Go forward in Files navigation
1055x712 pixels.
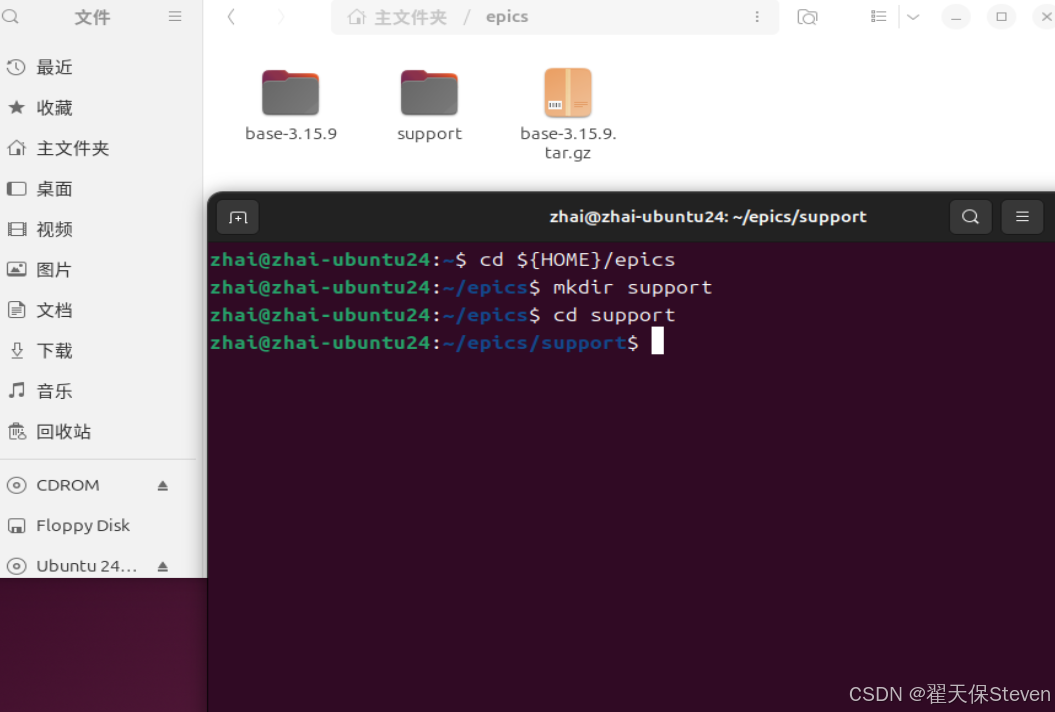tap(281, 17)
